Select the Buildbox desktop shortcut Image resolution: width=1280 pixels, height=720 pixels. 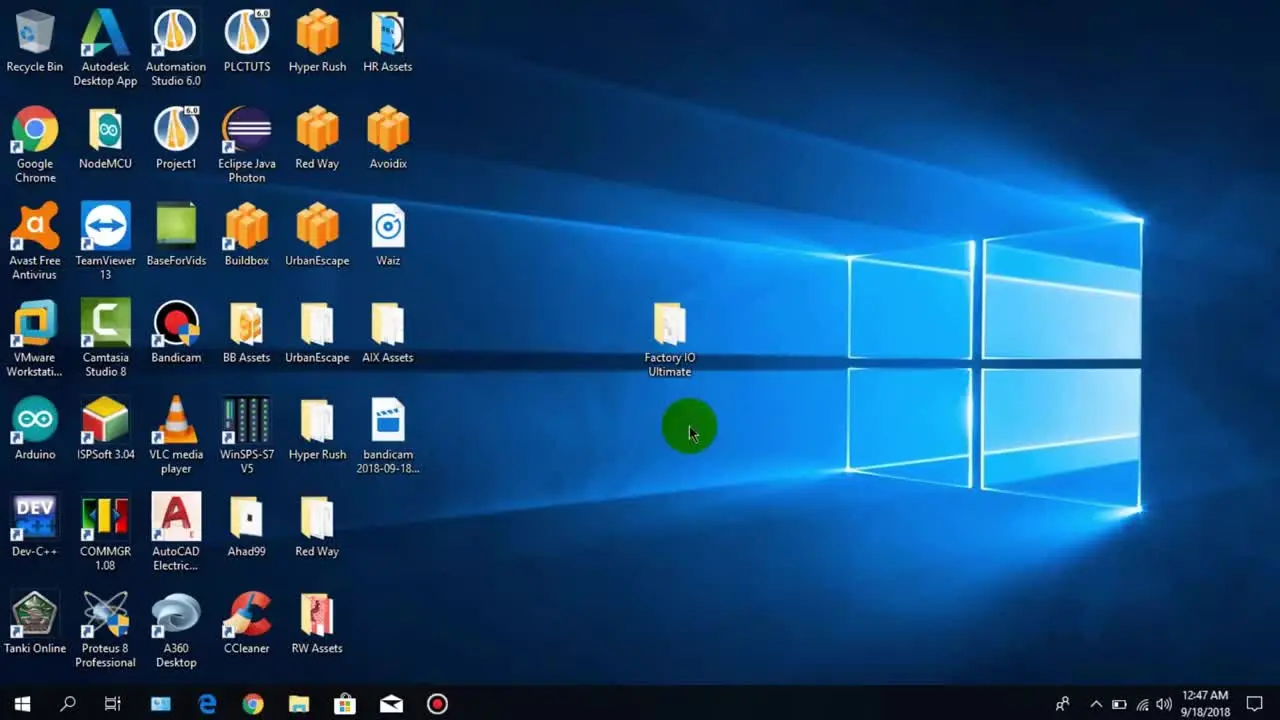(x=247, y=236)
